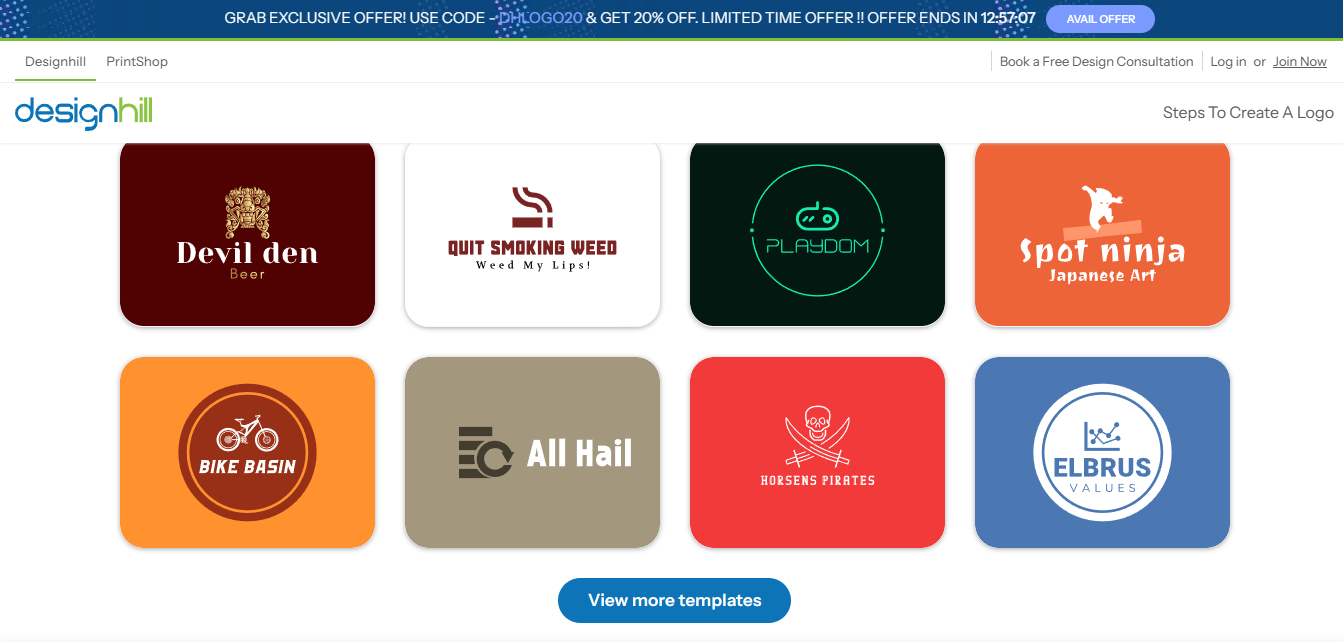
Task: Click the cigarette icon in Quit Smoking Weed logo
Action: [x=532, y=207]
